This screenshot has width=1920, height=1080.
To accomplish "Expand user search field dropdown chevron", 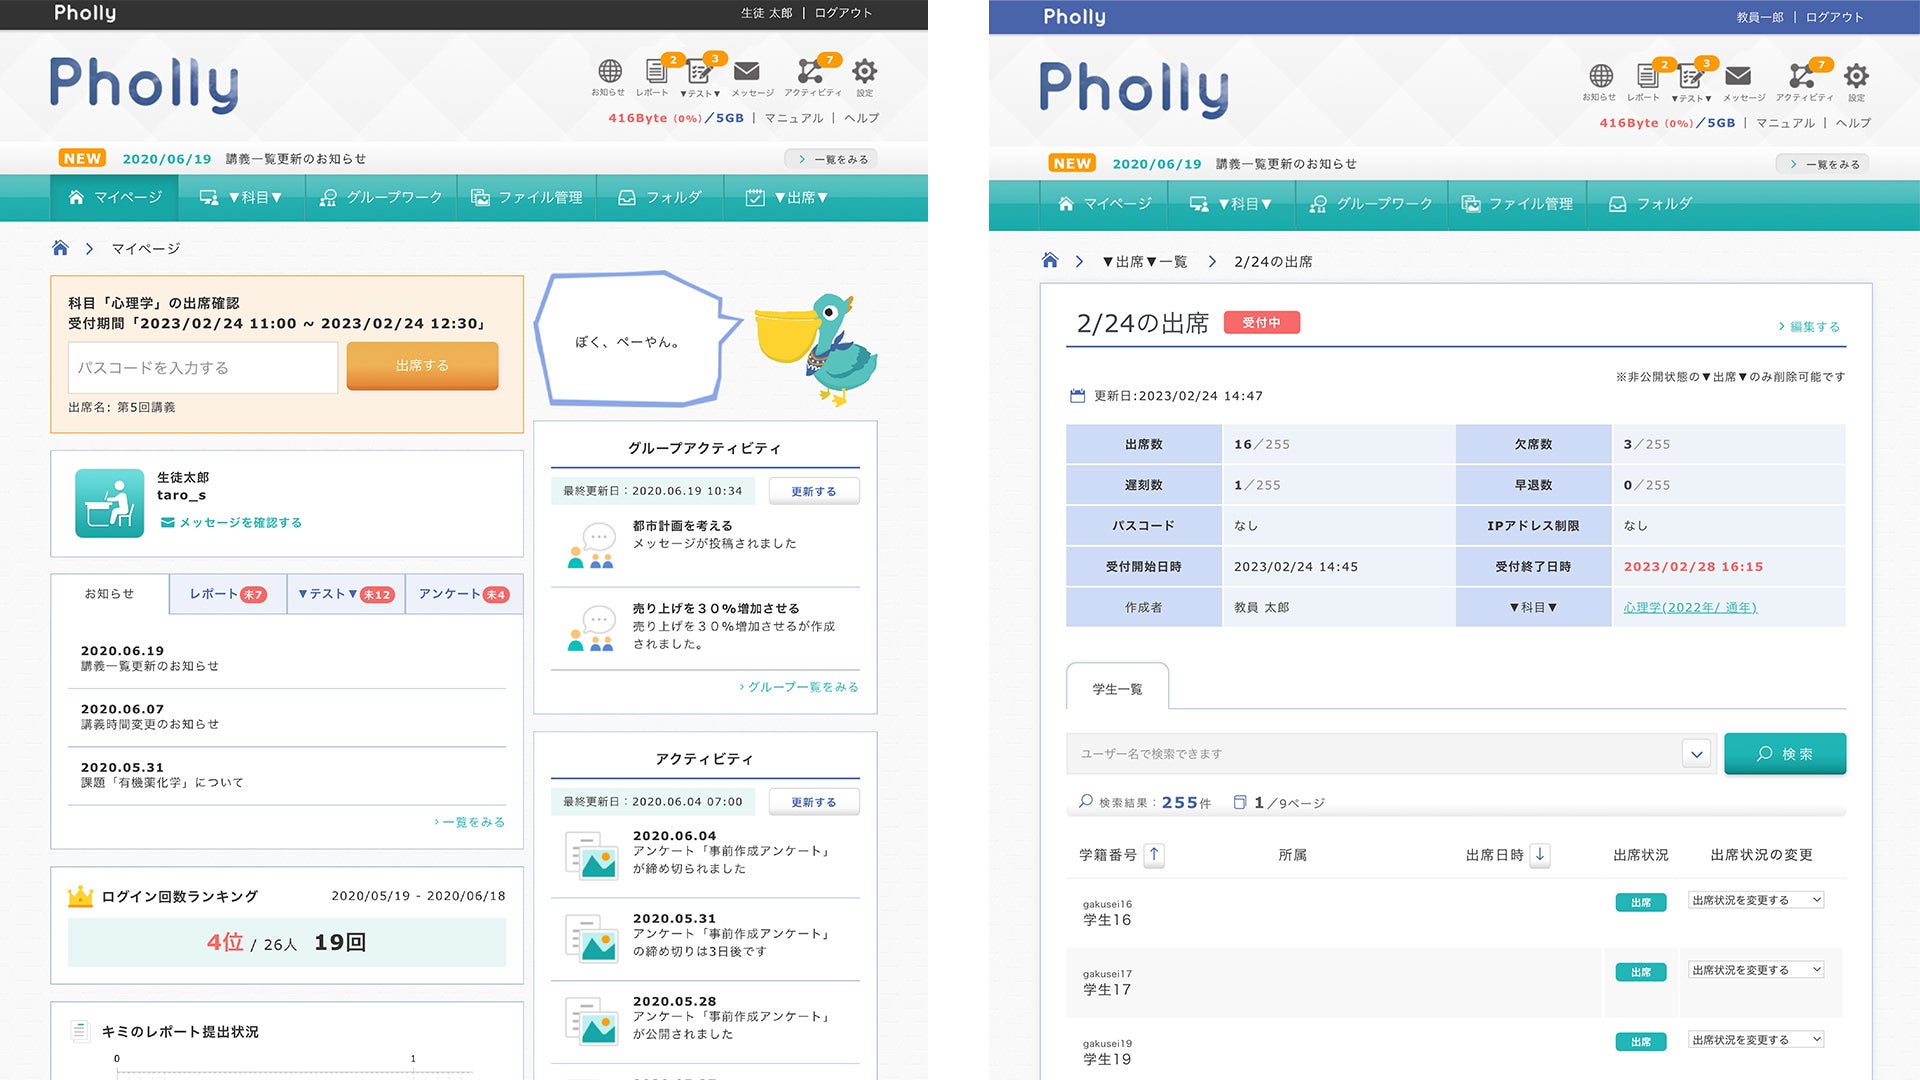I will 1696,754.
